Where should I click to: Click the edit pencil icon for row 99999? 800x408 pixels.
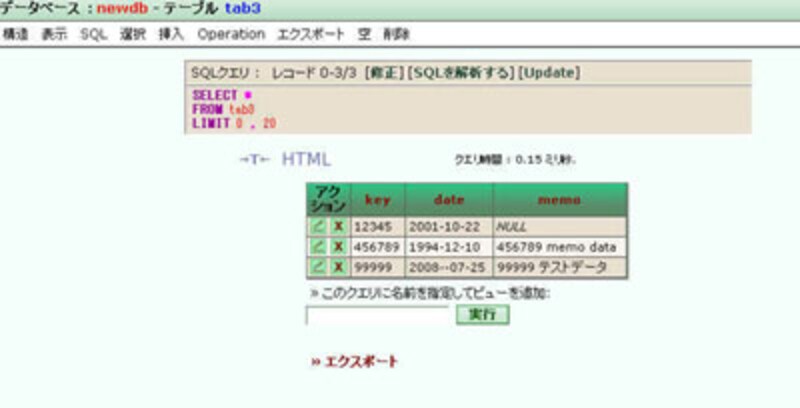coord(319,267)
